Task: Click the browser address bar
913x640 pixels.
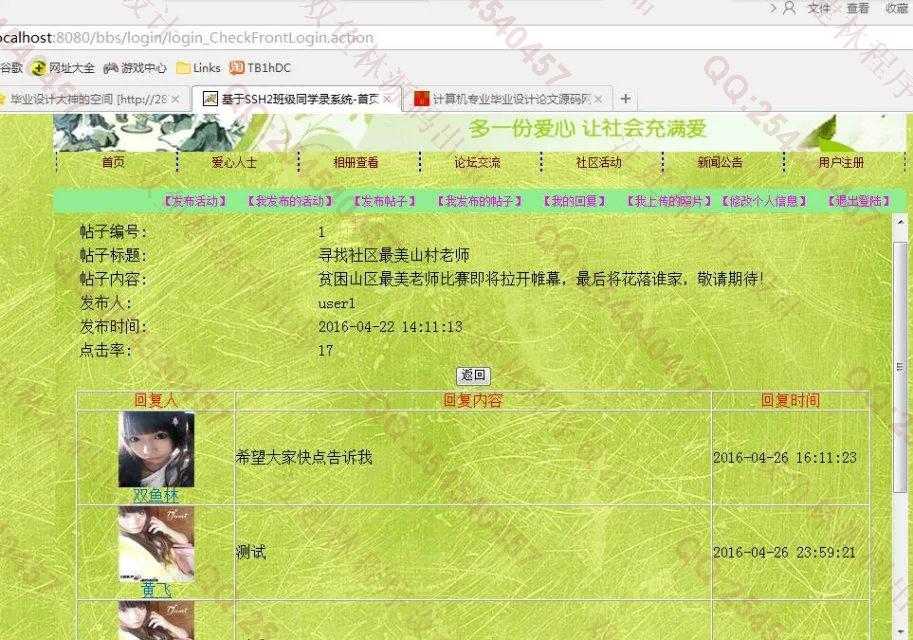Action: pos(454,38)
